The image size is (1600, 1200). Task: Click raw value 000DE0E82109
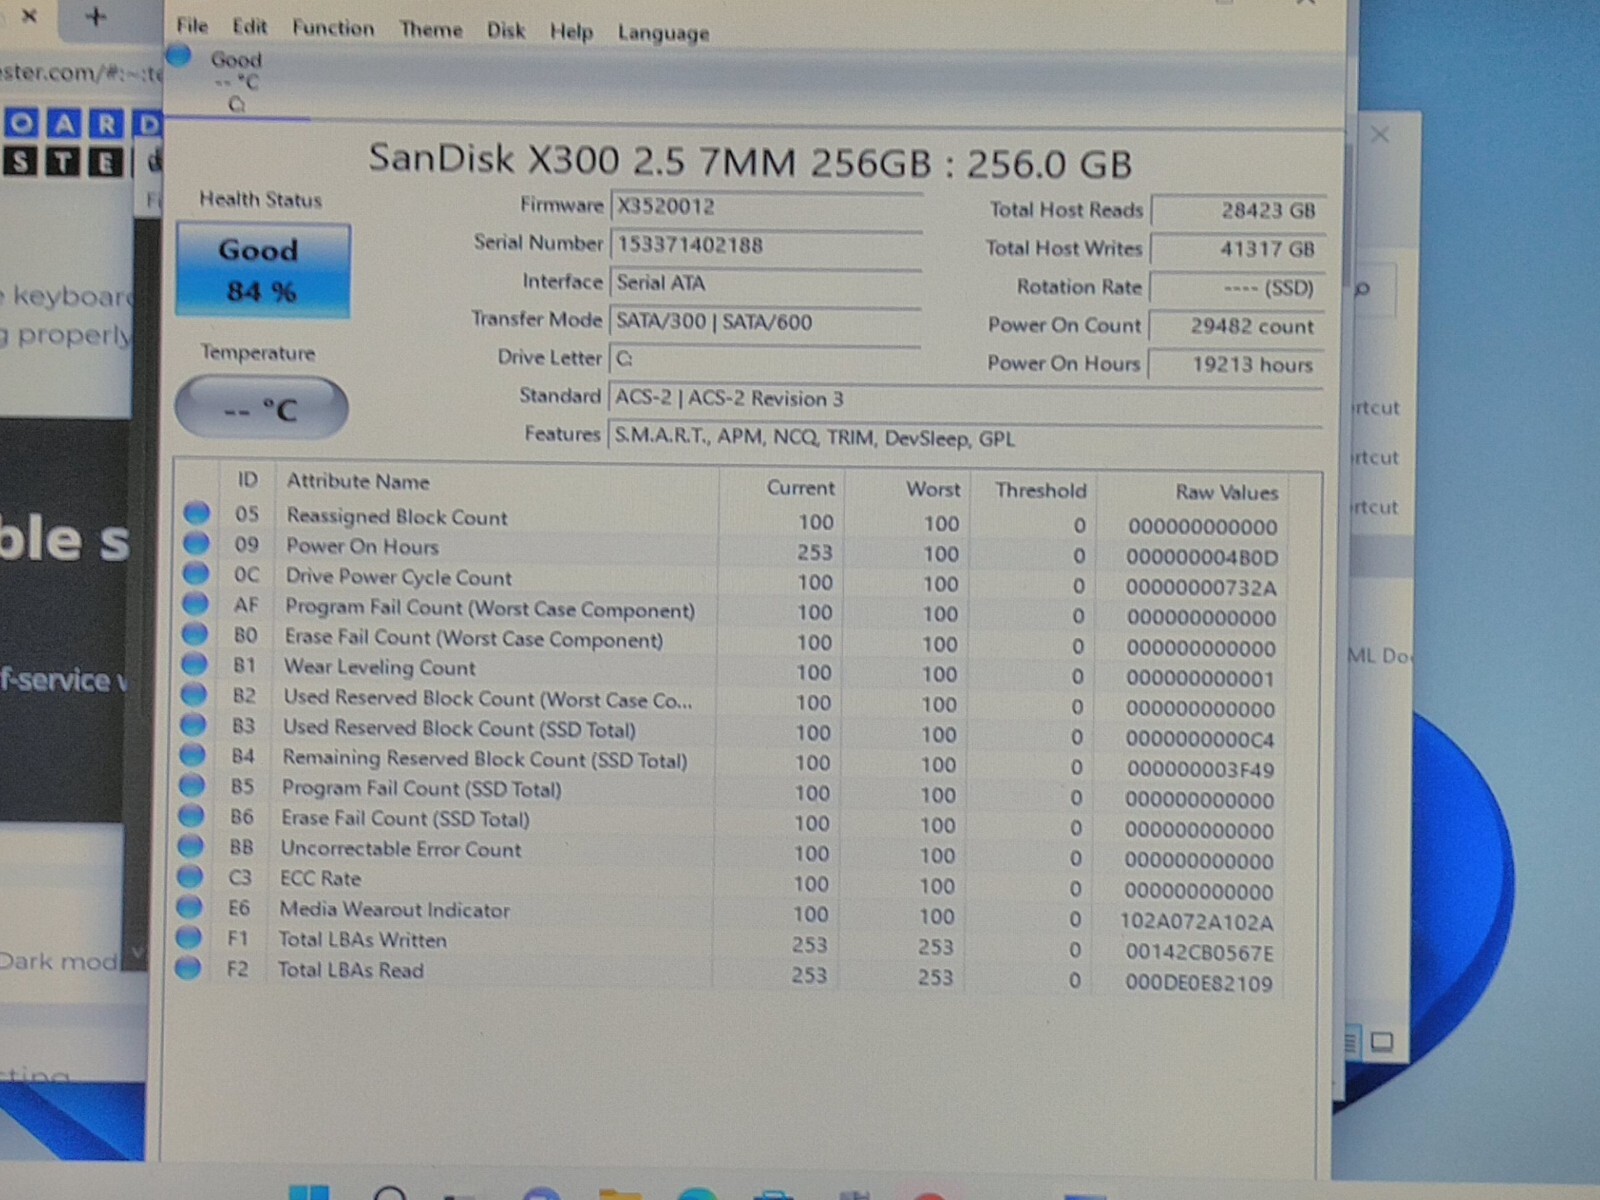coord(1199,984)
